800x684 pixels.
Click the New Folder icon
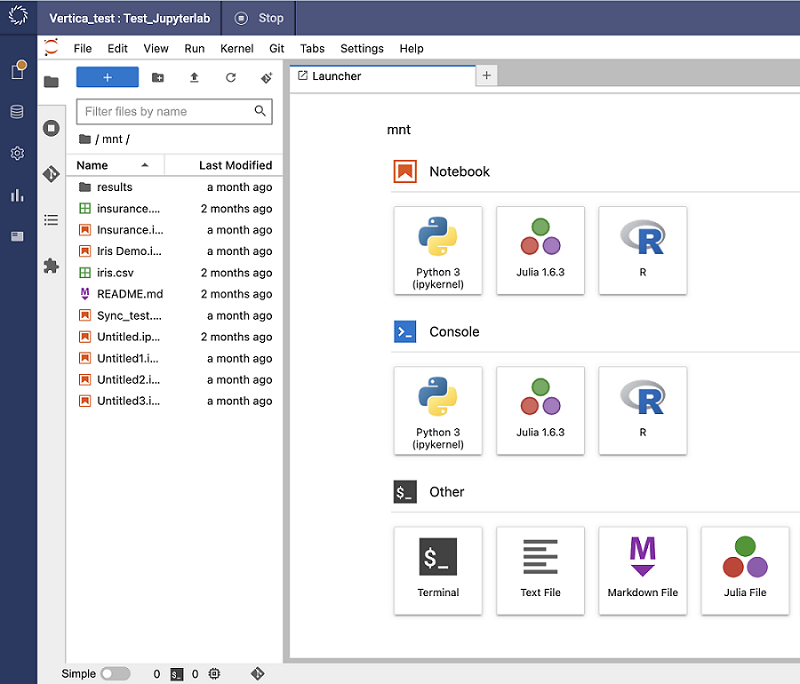pos(158,78)
